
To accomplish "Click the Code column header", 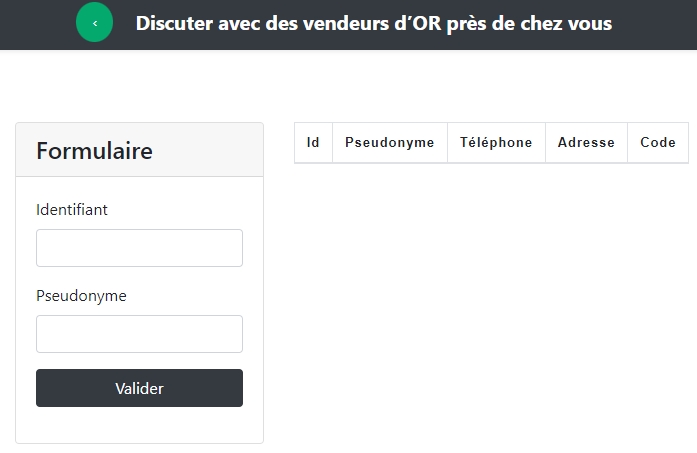I will 658,143.
